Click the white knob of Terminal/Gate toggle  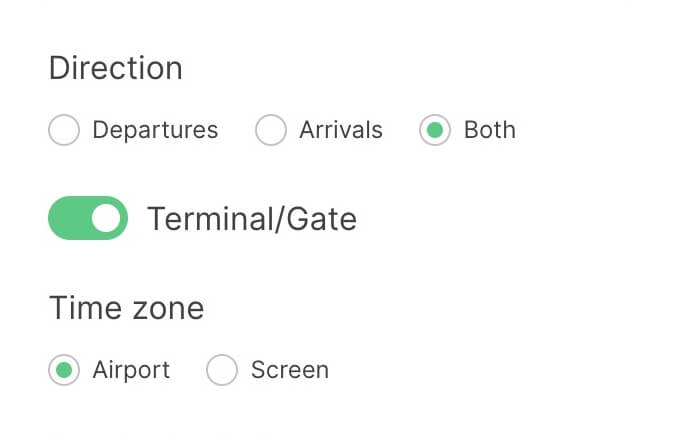[x=106, y=218]
